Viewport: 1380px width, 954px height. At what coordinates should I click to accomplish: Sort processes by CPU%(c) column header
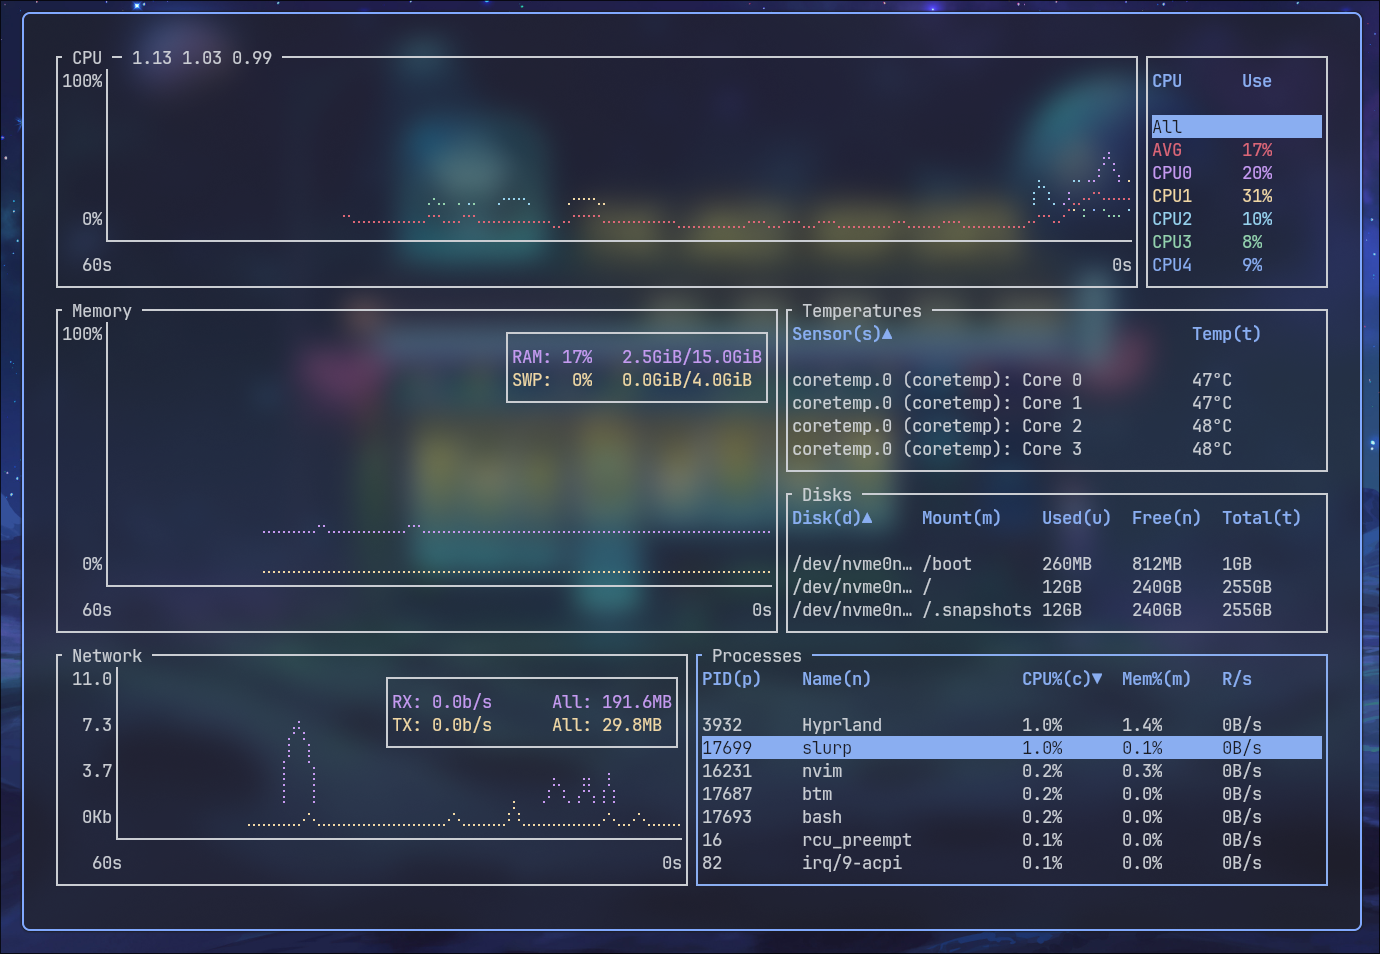[x=1061, y=679]
